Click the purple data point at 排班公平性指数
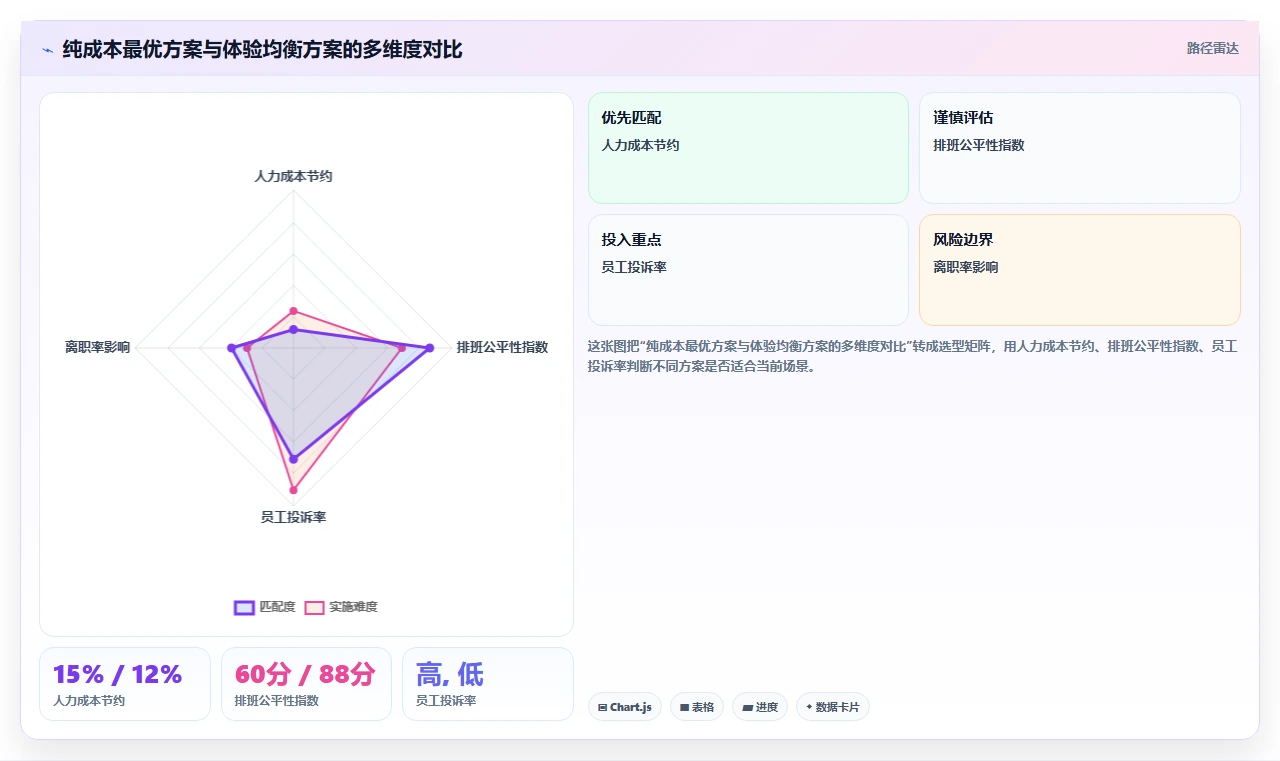 [430, 348]
